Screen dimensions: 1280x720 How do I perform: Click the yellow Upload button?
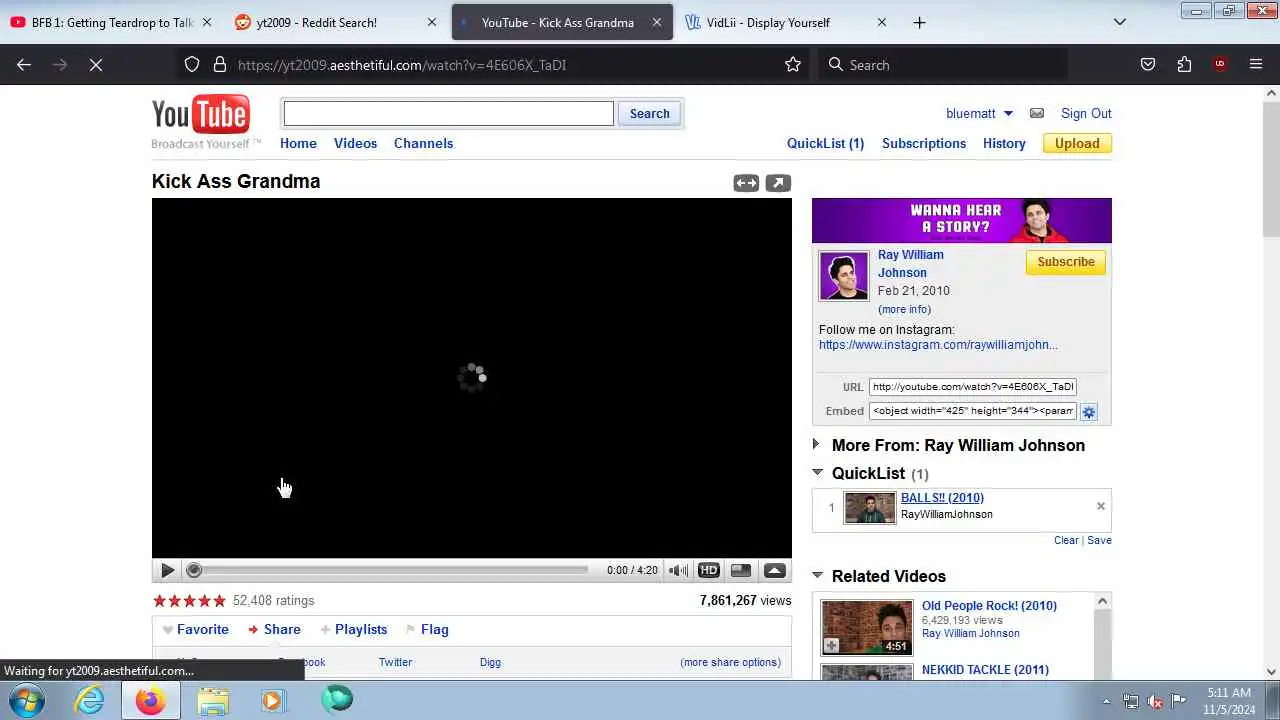coord(1077,143)
